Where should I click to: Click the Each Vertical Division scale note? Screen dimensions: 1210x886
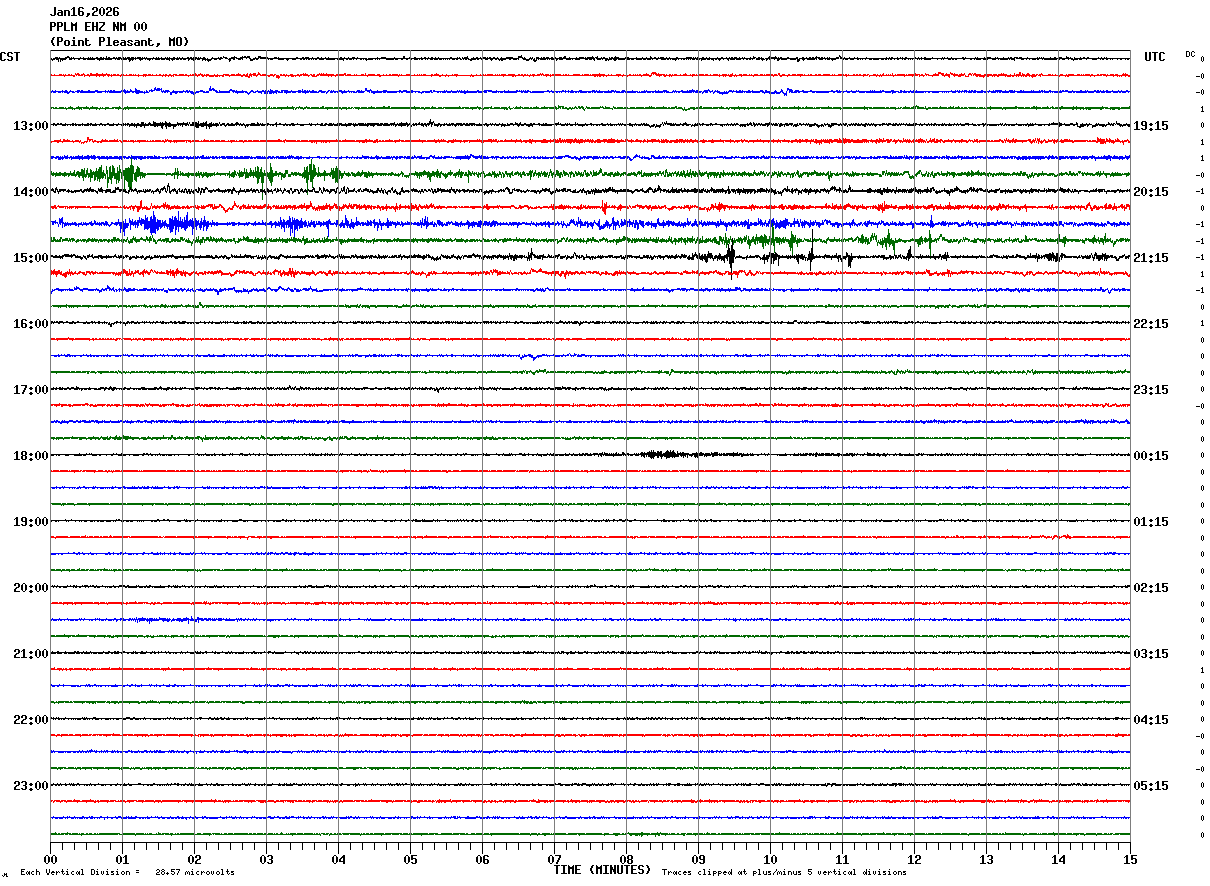pos(127,872)
